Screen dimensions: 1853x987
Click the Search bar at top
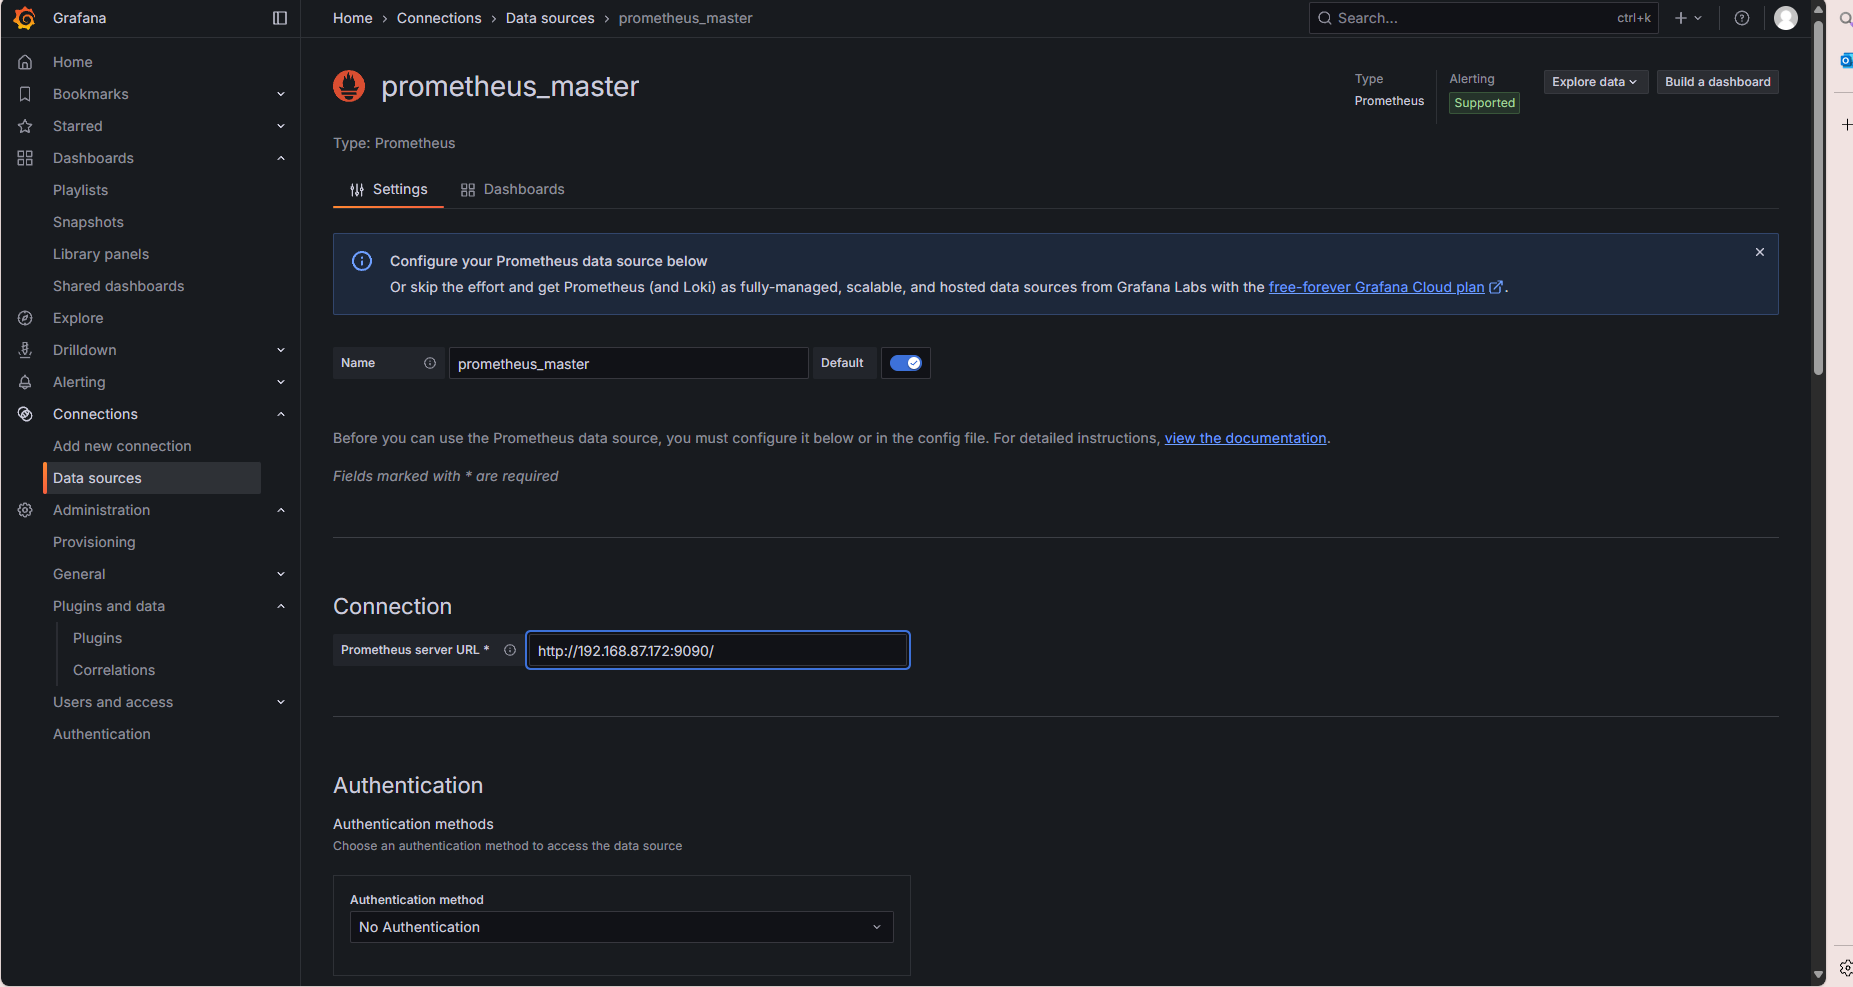(1484, 18)
